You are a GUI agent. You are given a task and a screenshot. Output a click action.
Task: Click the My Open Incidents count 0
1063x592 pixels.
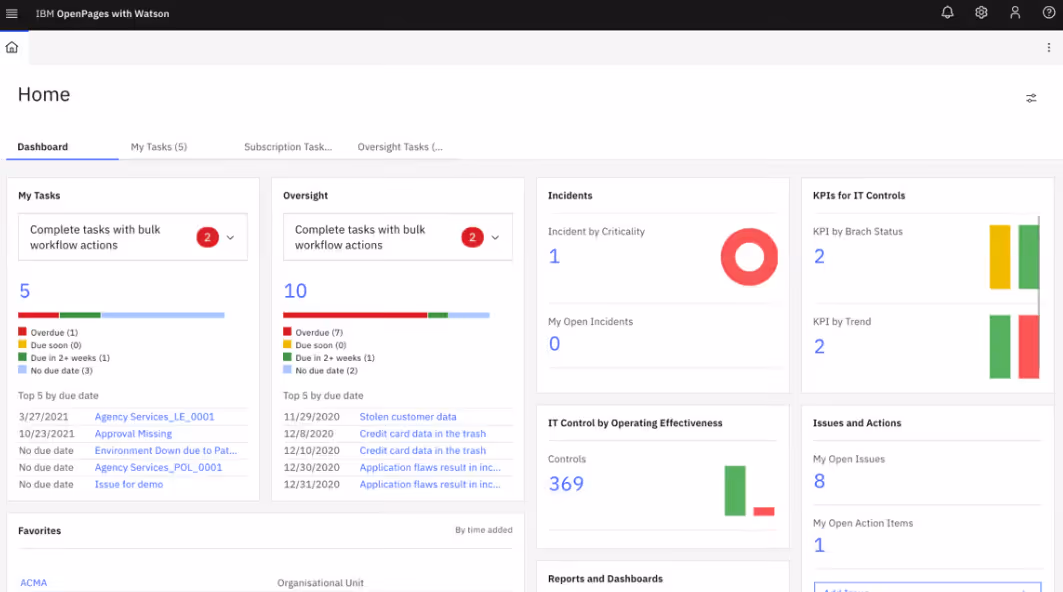pos(554,344)
